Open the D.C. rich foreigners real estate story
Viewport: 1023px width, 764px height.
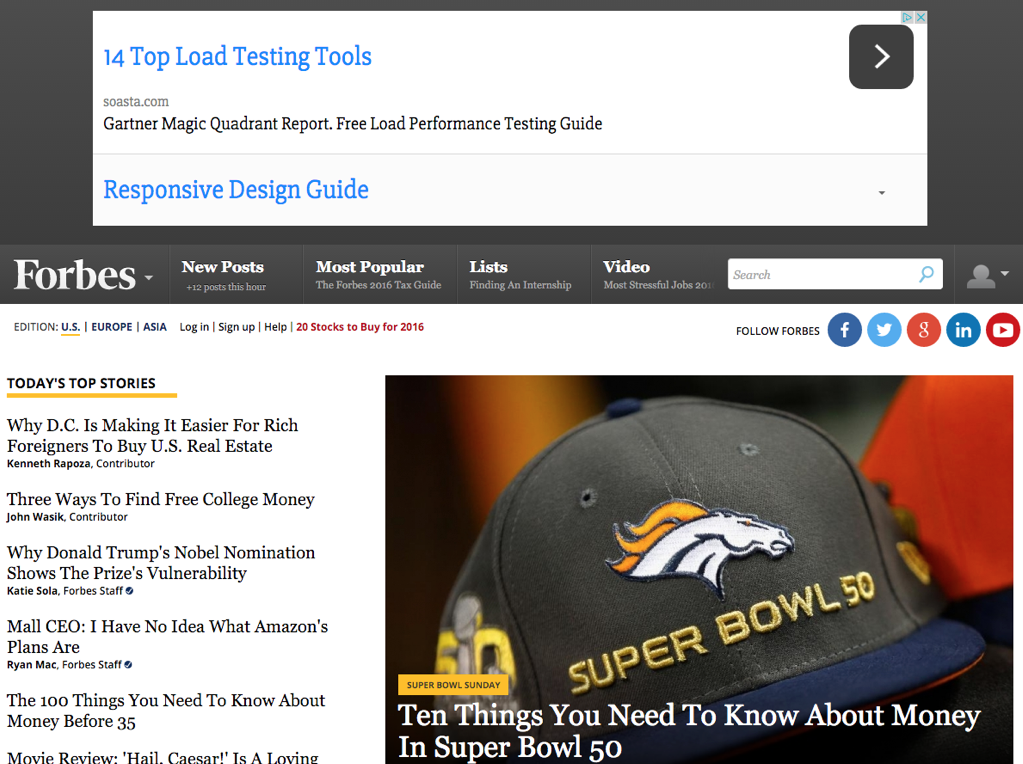tap(152, 435)
